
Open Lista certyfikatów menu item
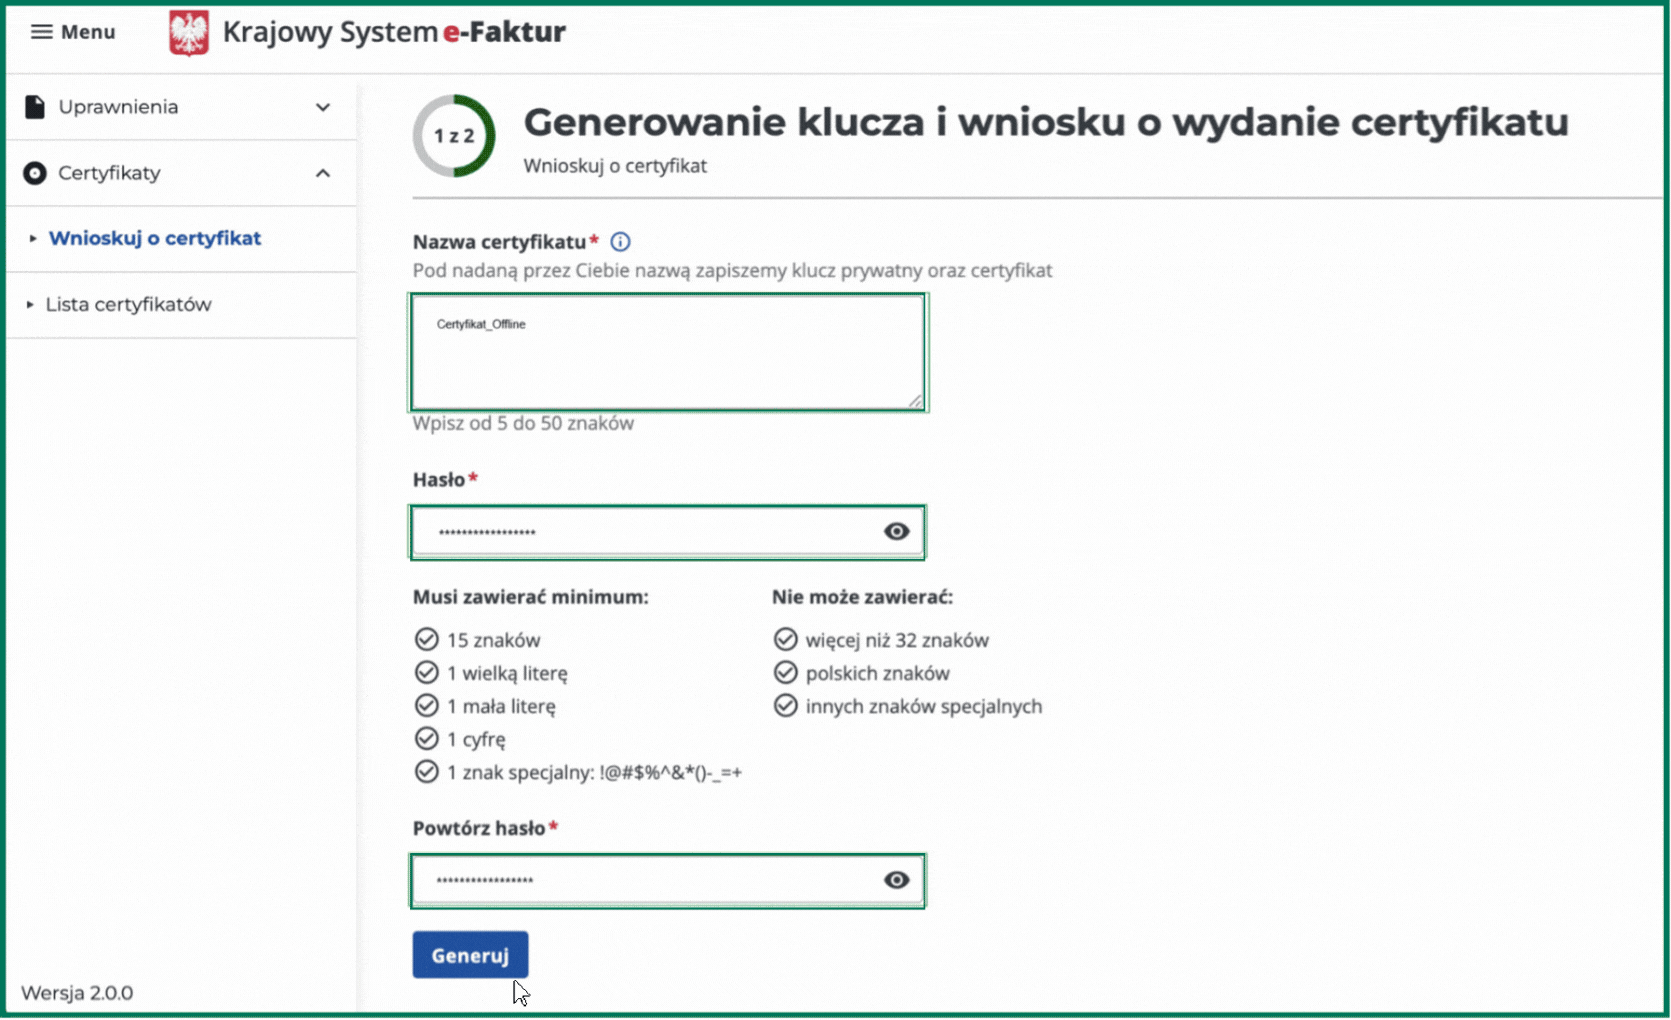128,304
